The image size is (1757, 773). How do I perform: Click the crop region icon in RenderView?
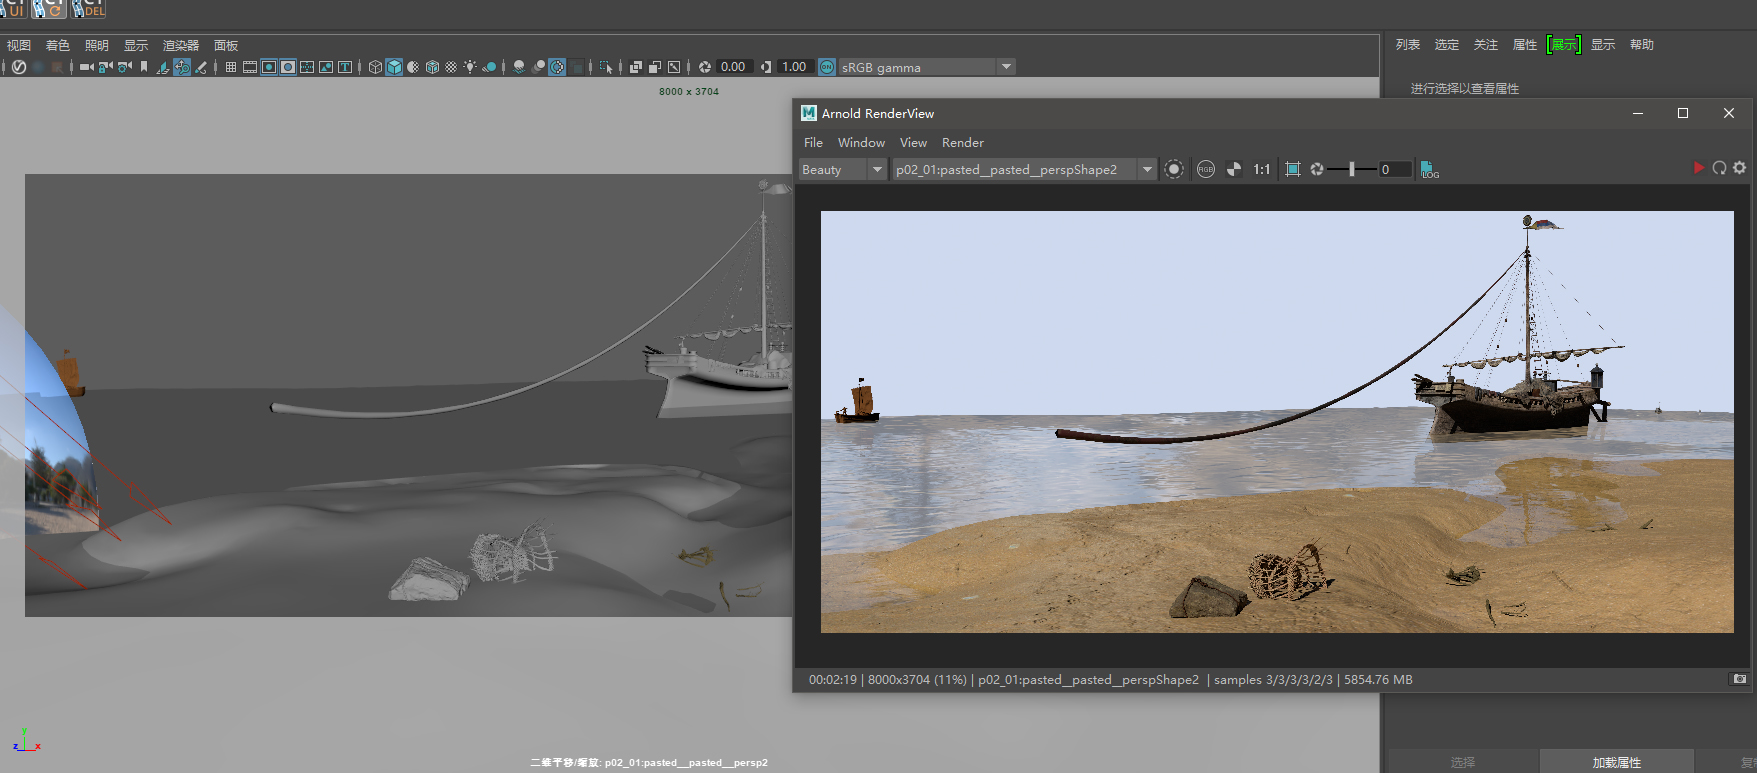click(x=1293, y=169)
